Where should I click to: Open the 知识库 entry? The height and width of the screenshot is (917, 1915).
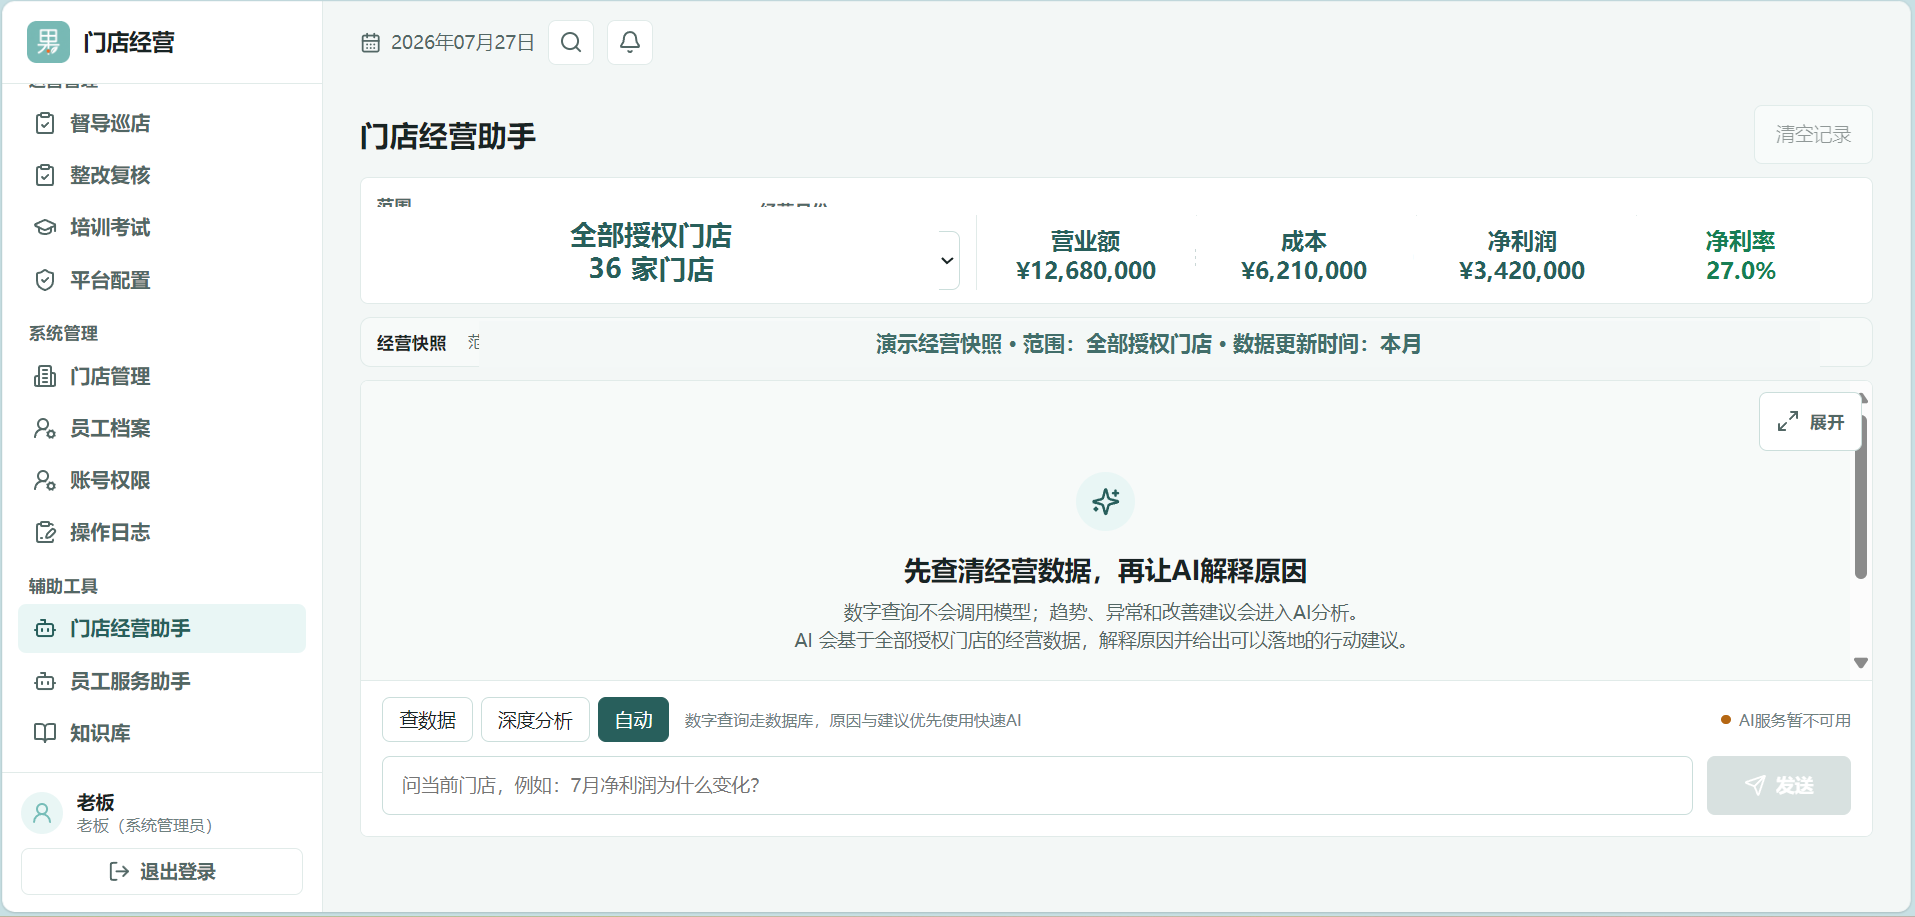click(162, 733)
